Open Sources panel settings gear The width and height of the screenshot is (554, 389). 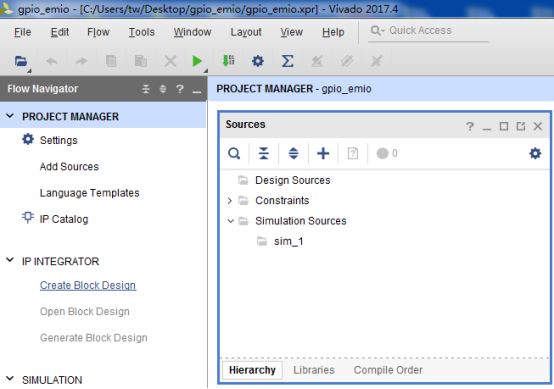[535, 153]
